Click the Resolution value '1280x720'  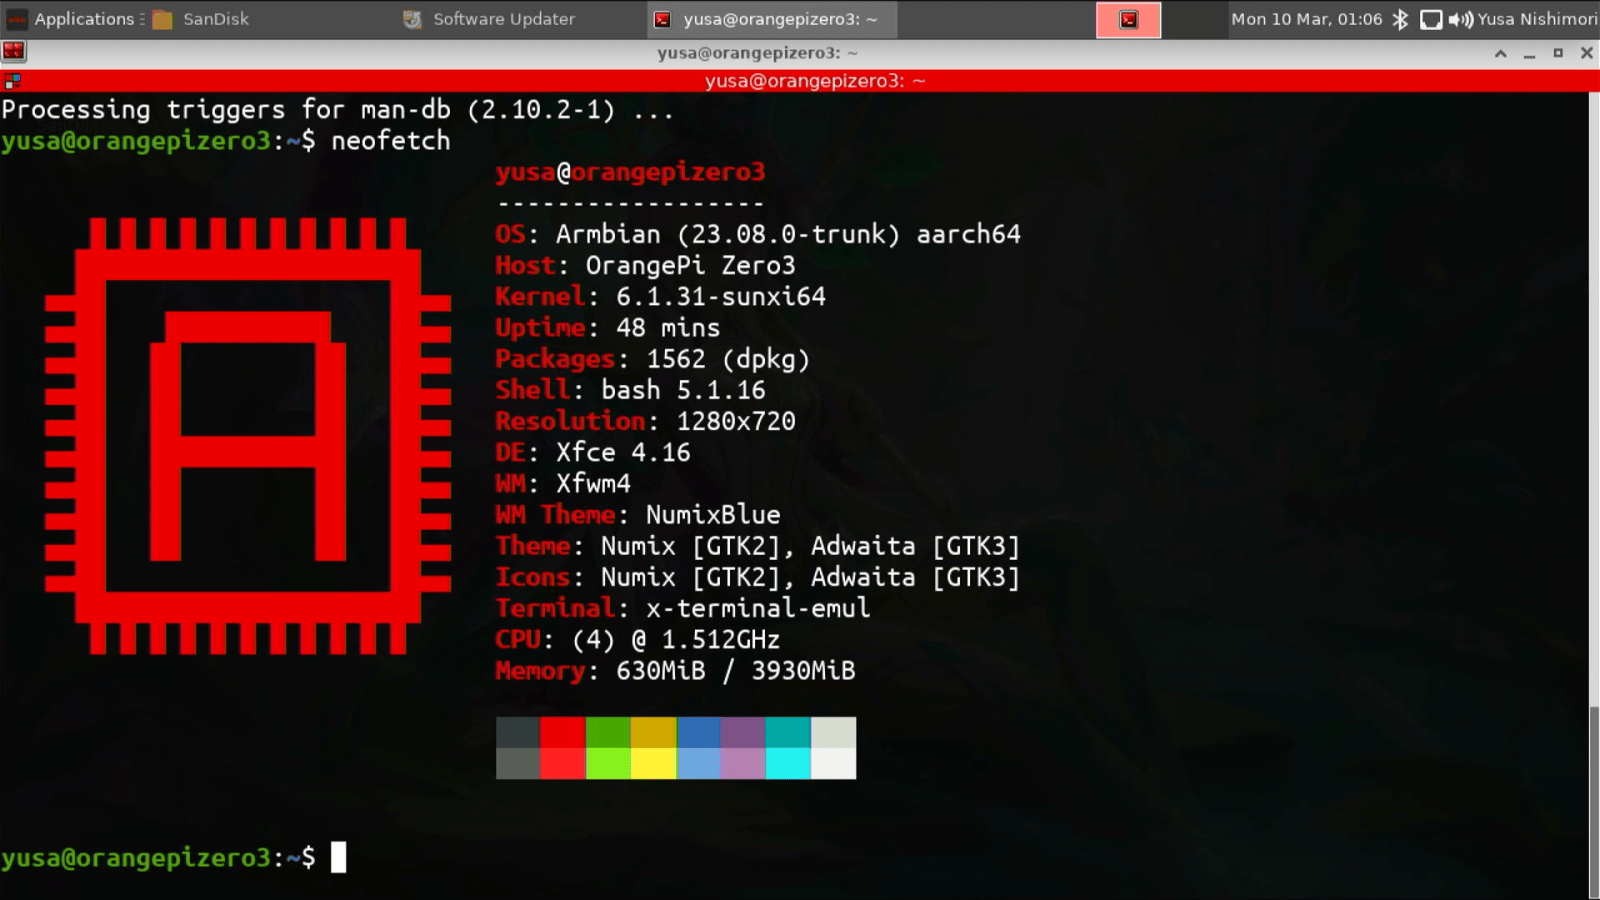[736, 421]
